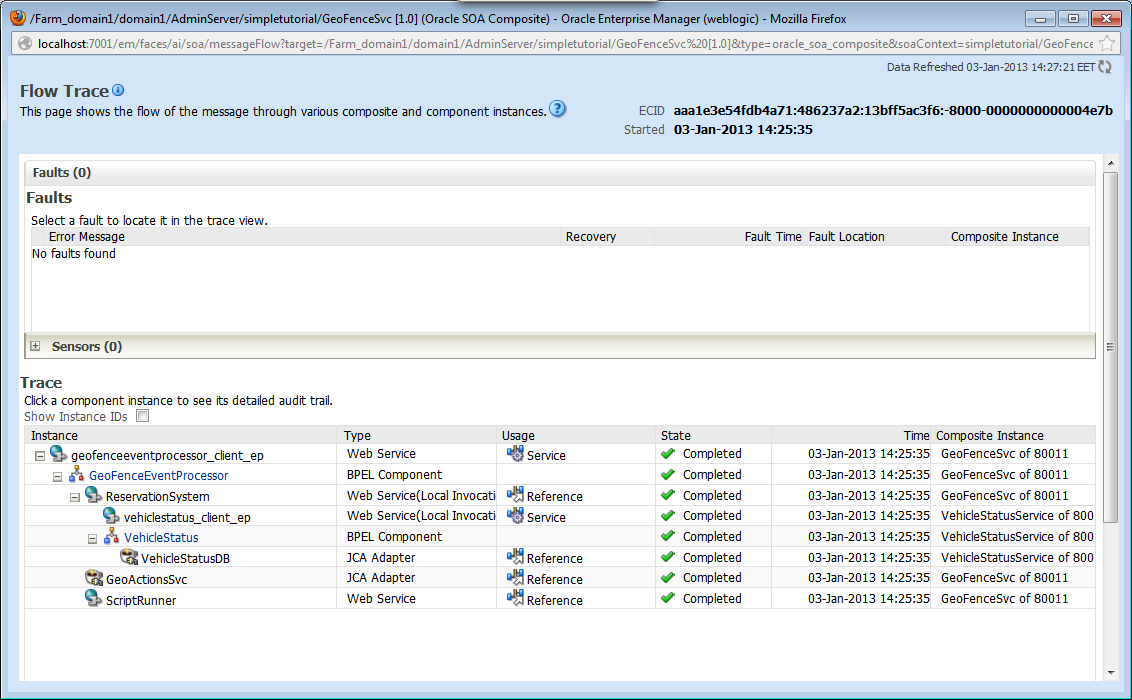Viewport: 1132px width, 700px height.
Task: Open the GeoFenceEventProcessor instance link
Action: [x=158, y=476]
